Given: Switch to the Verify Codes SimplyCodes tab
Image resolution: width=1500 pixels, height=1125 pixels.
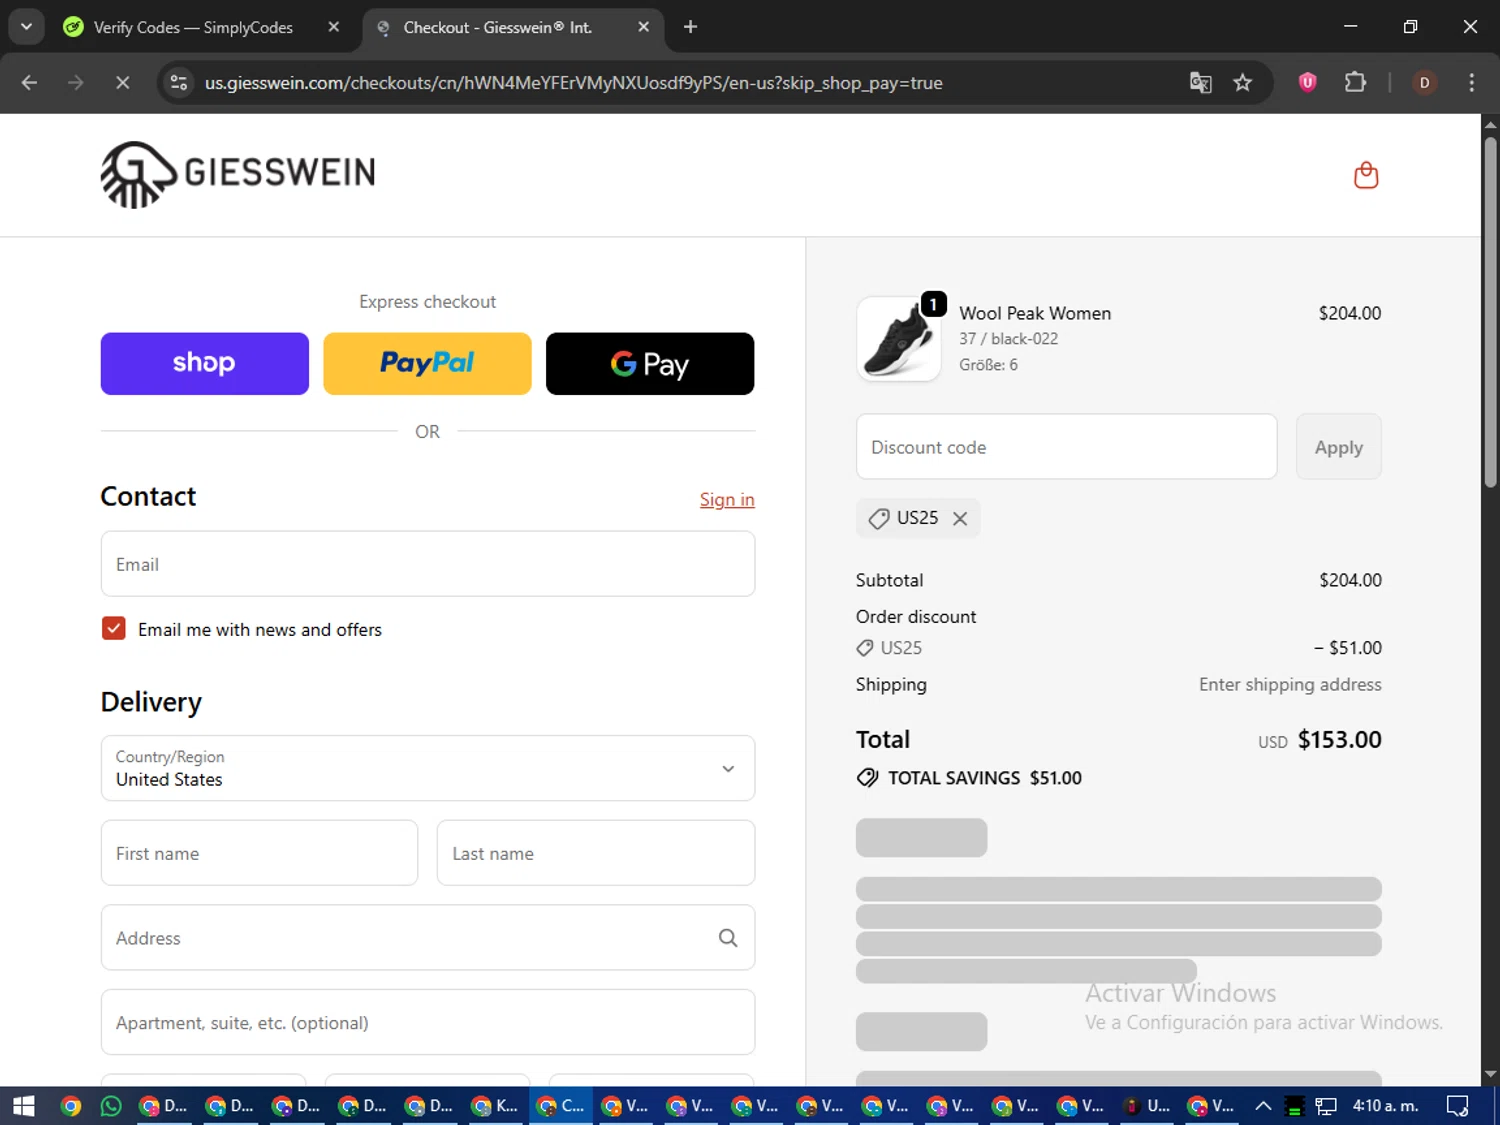Looking at the screenshot, I should [193, 27].
